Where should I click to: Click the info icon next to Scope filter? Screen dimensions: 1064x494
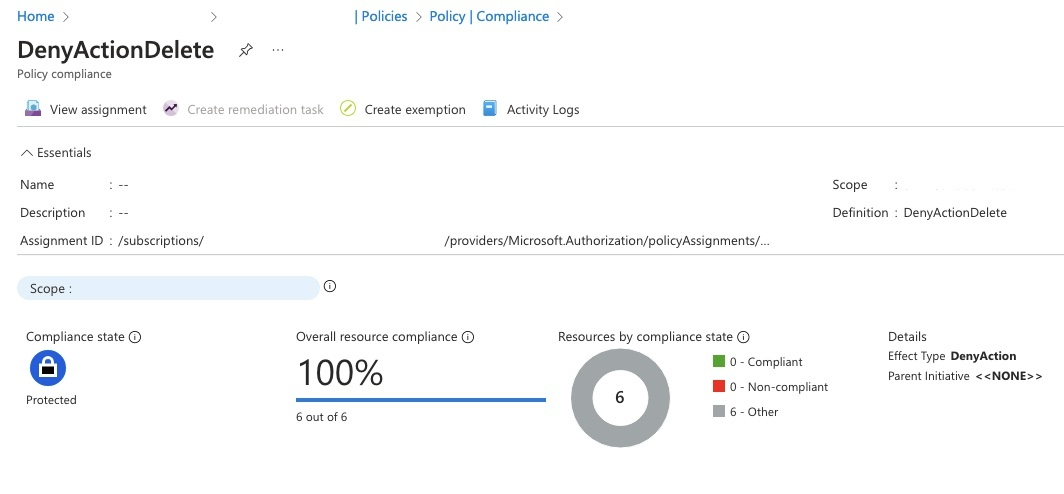tap(330, 286)
